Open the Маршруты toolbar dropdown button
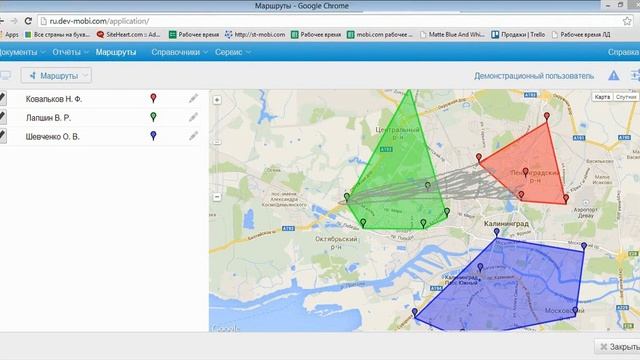This screenshot has width=640, height=360. pos(56,76)
